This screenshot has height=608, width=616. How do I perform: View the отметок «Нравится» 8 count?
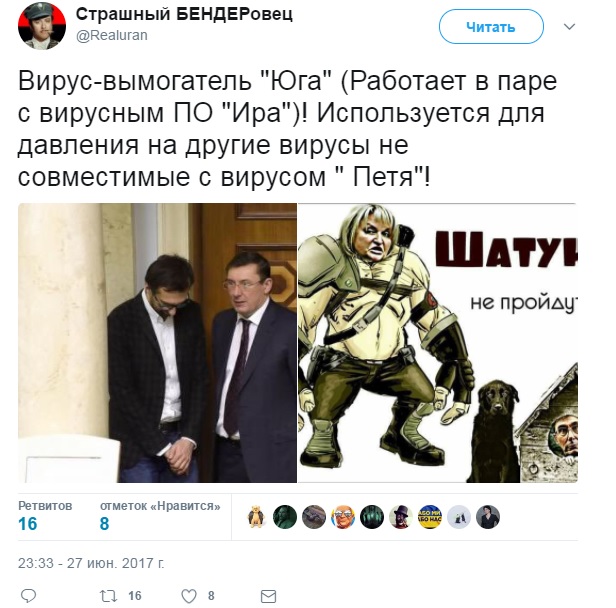click(x=160, y=516)
